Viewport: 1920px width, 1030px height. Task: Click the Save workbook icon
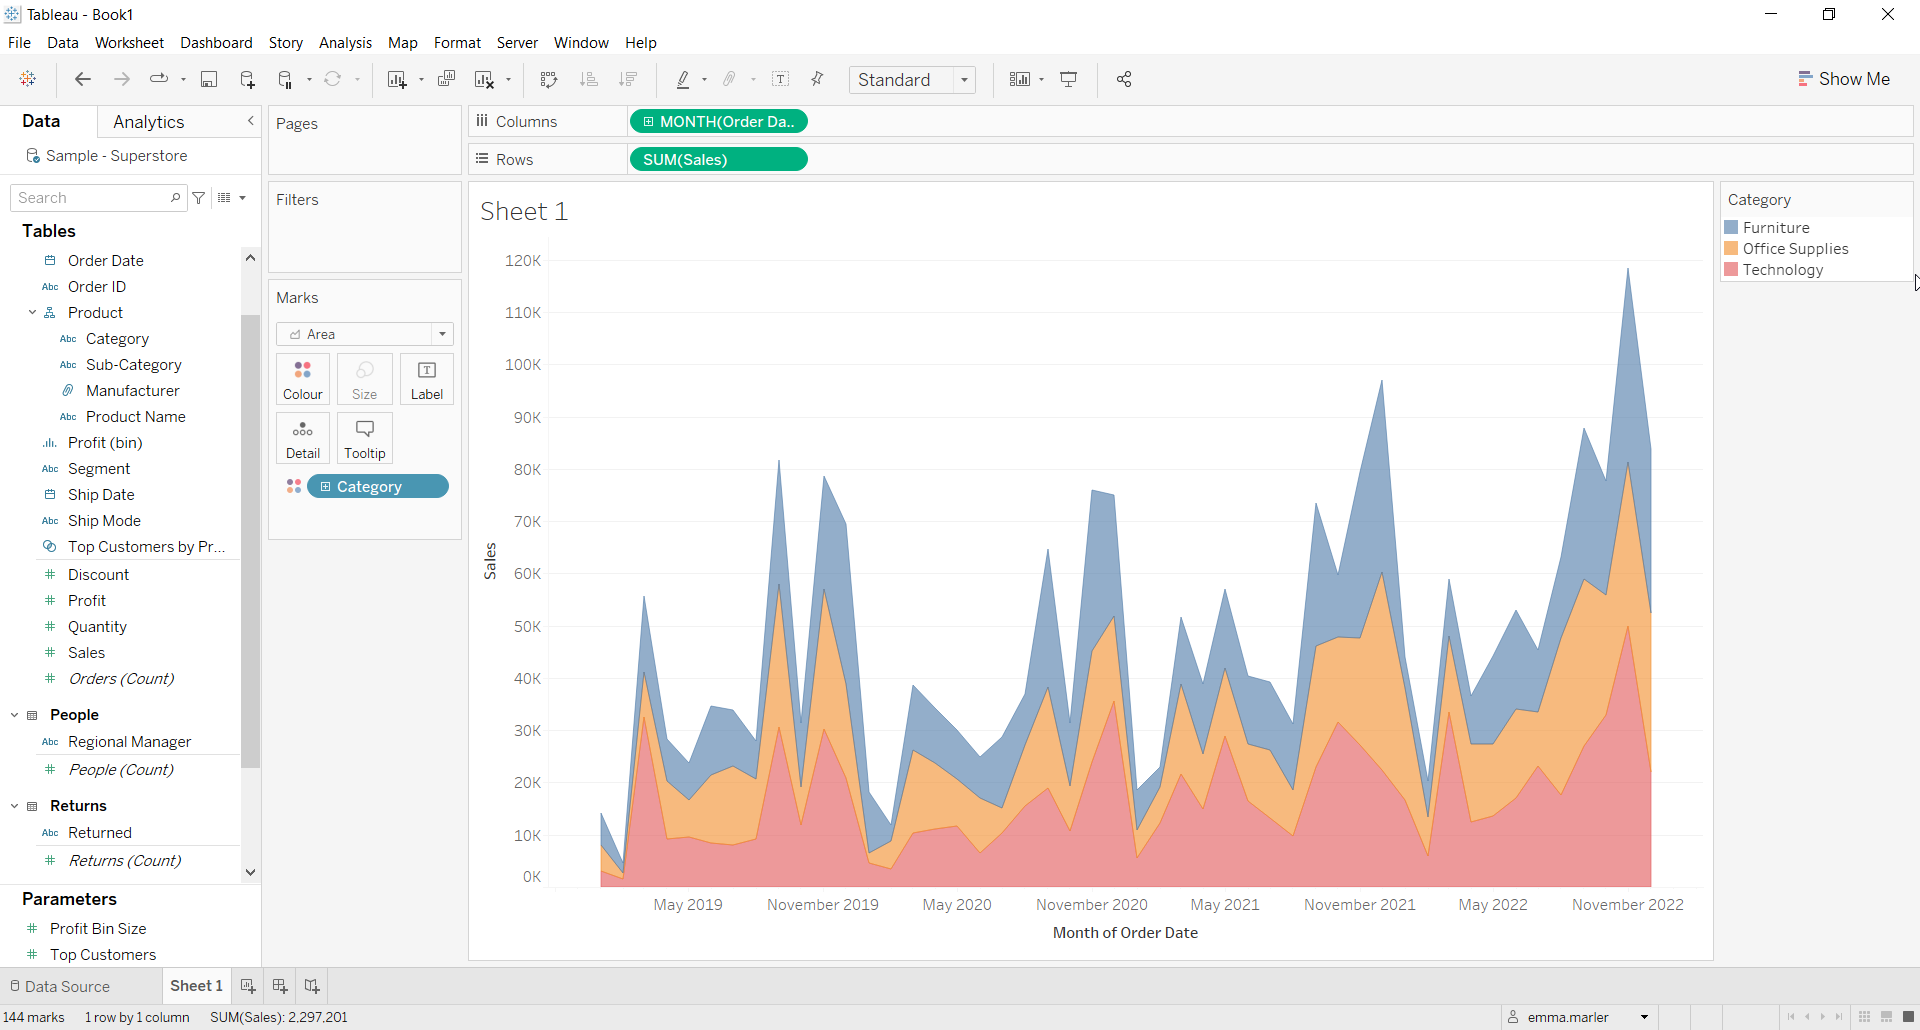click(209, 79)
